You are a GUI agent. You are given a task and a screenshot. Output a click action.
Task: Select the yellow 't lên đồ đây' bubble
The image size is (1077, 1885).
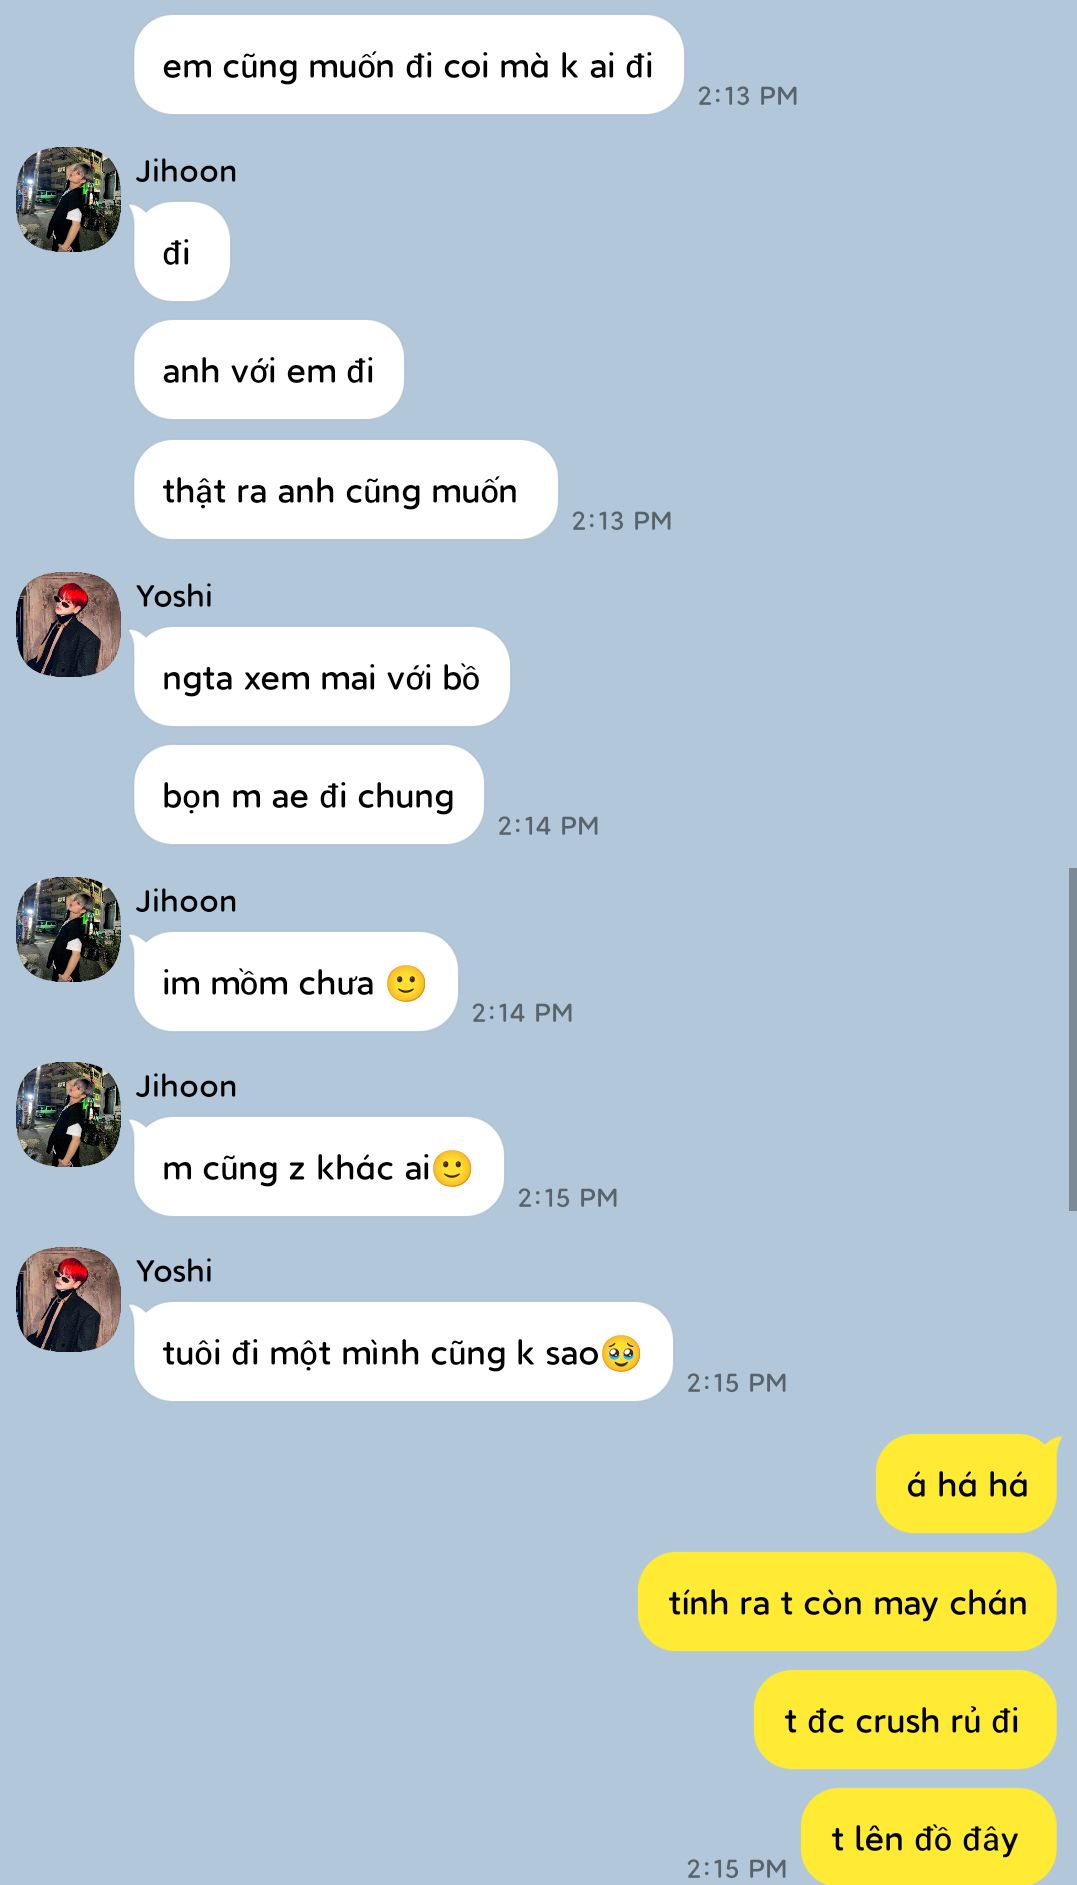[x=929, y=1838]
